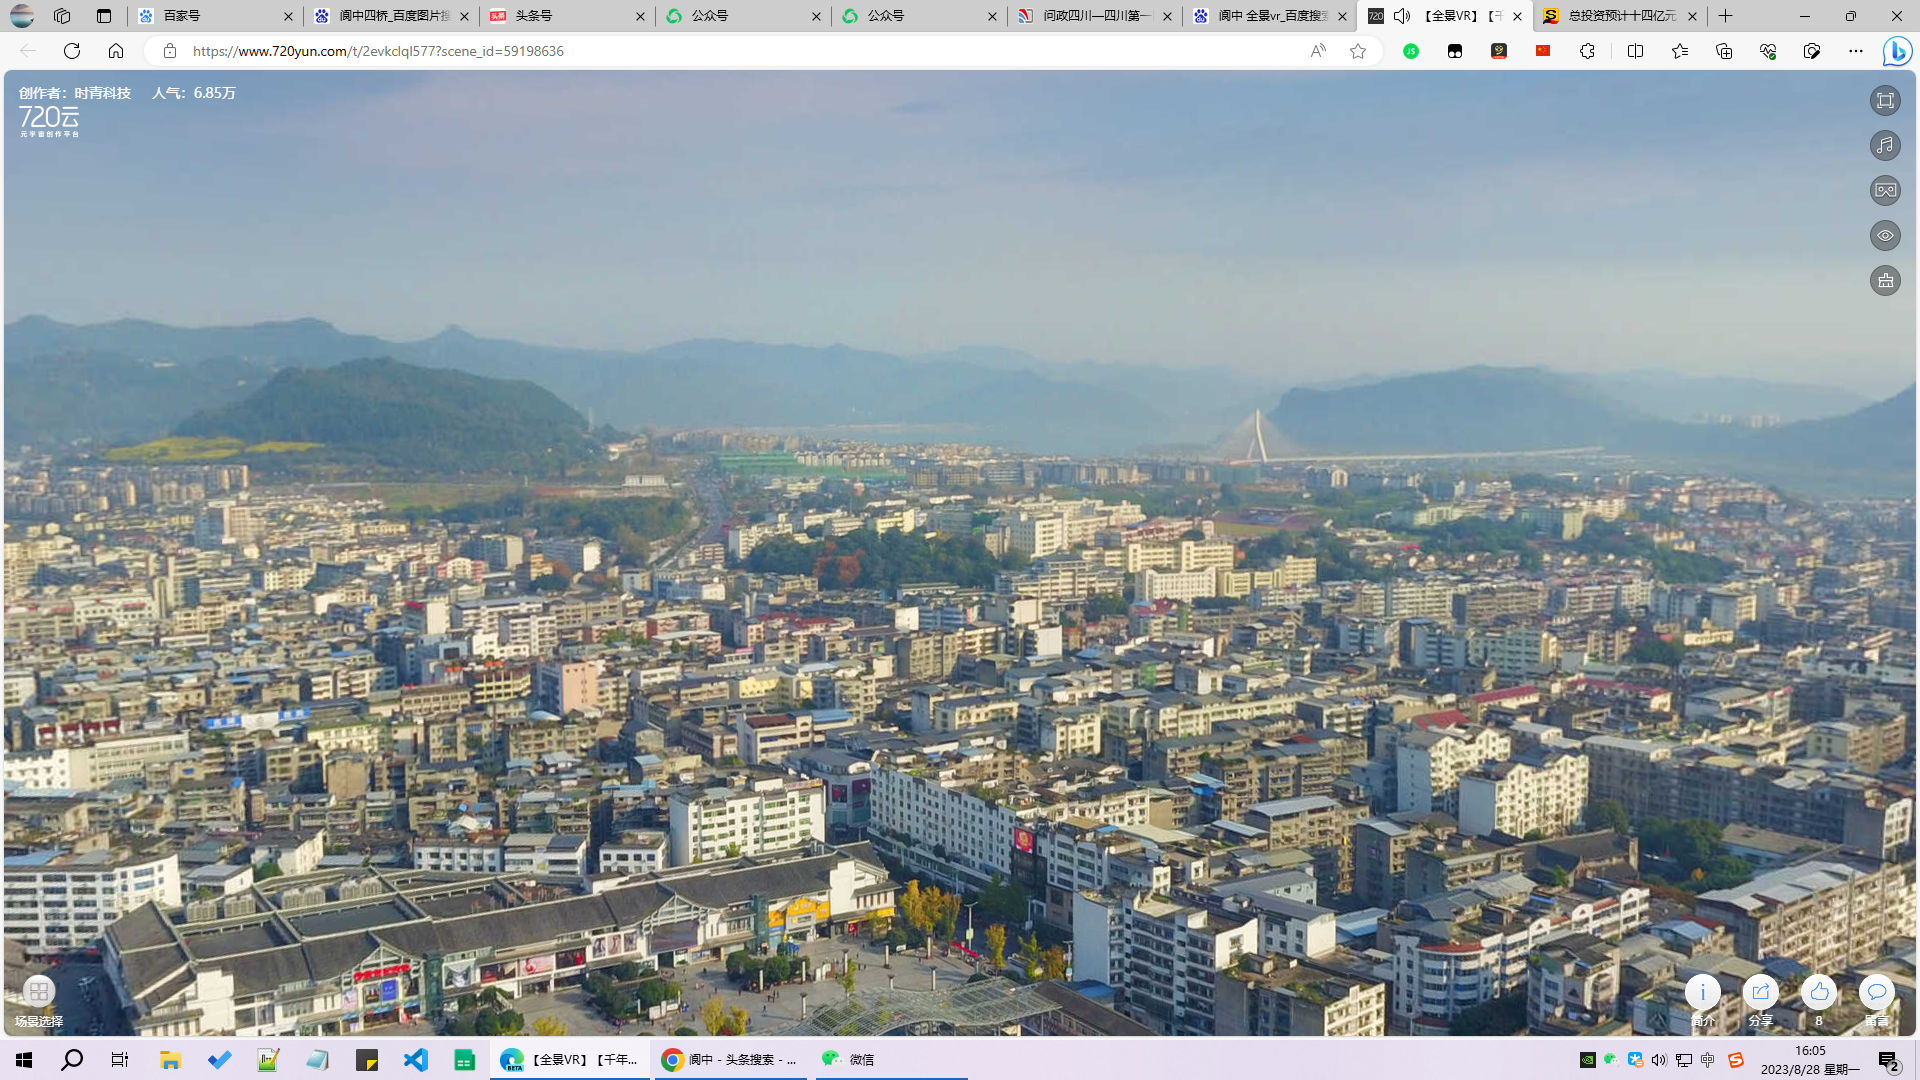
Task: Mute audio on the 全景VR tab
Action: [1402, 16]
